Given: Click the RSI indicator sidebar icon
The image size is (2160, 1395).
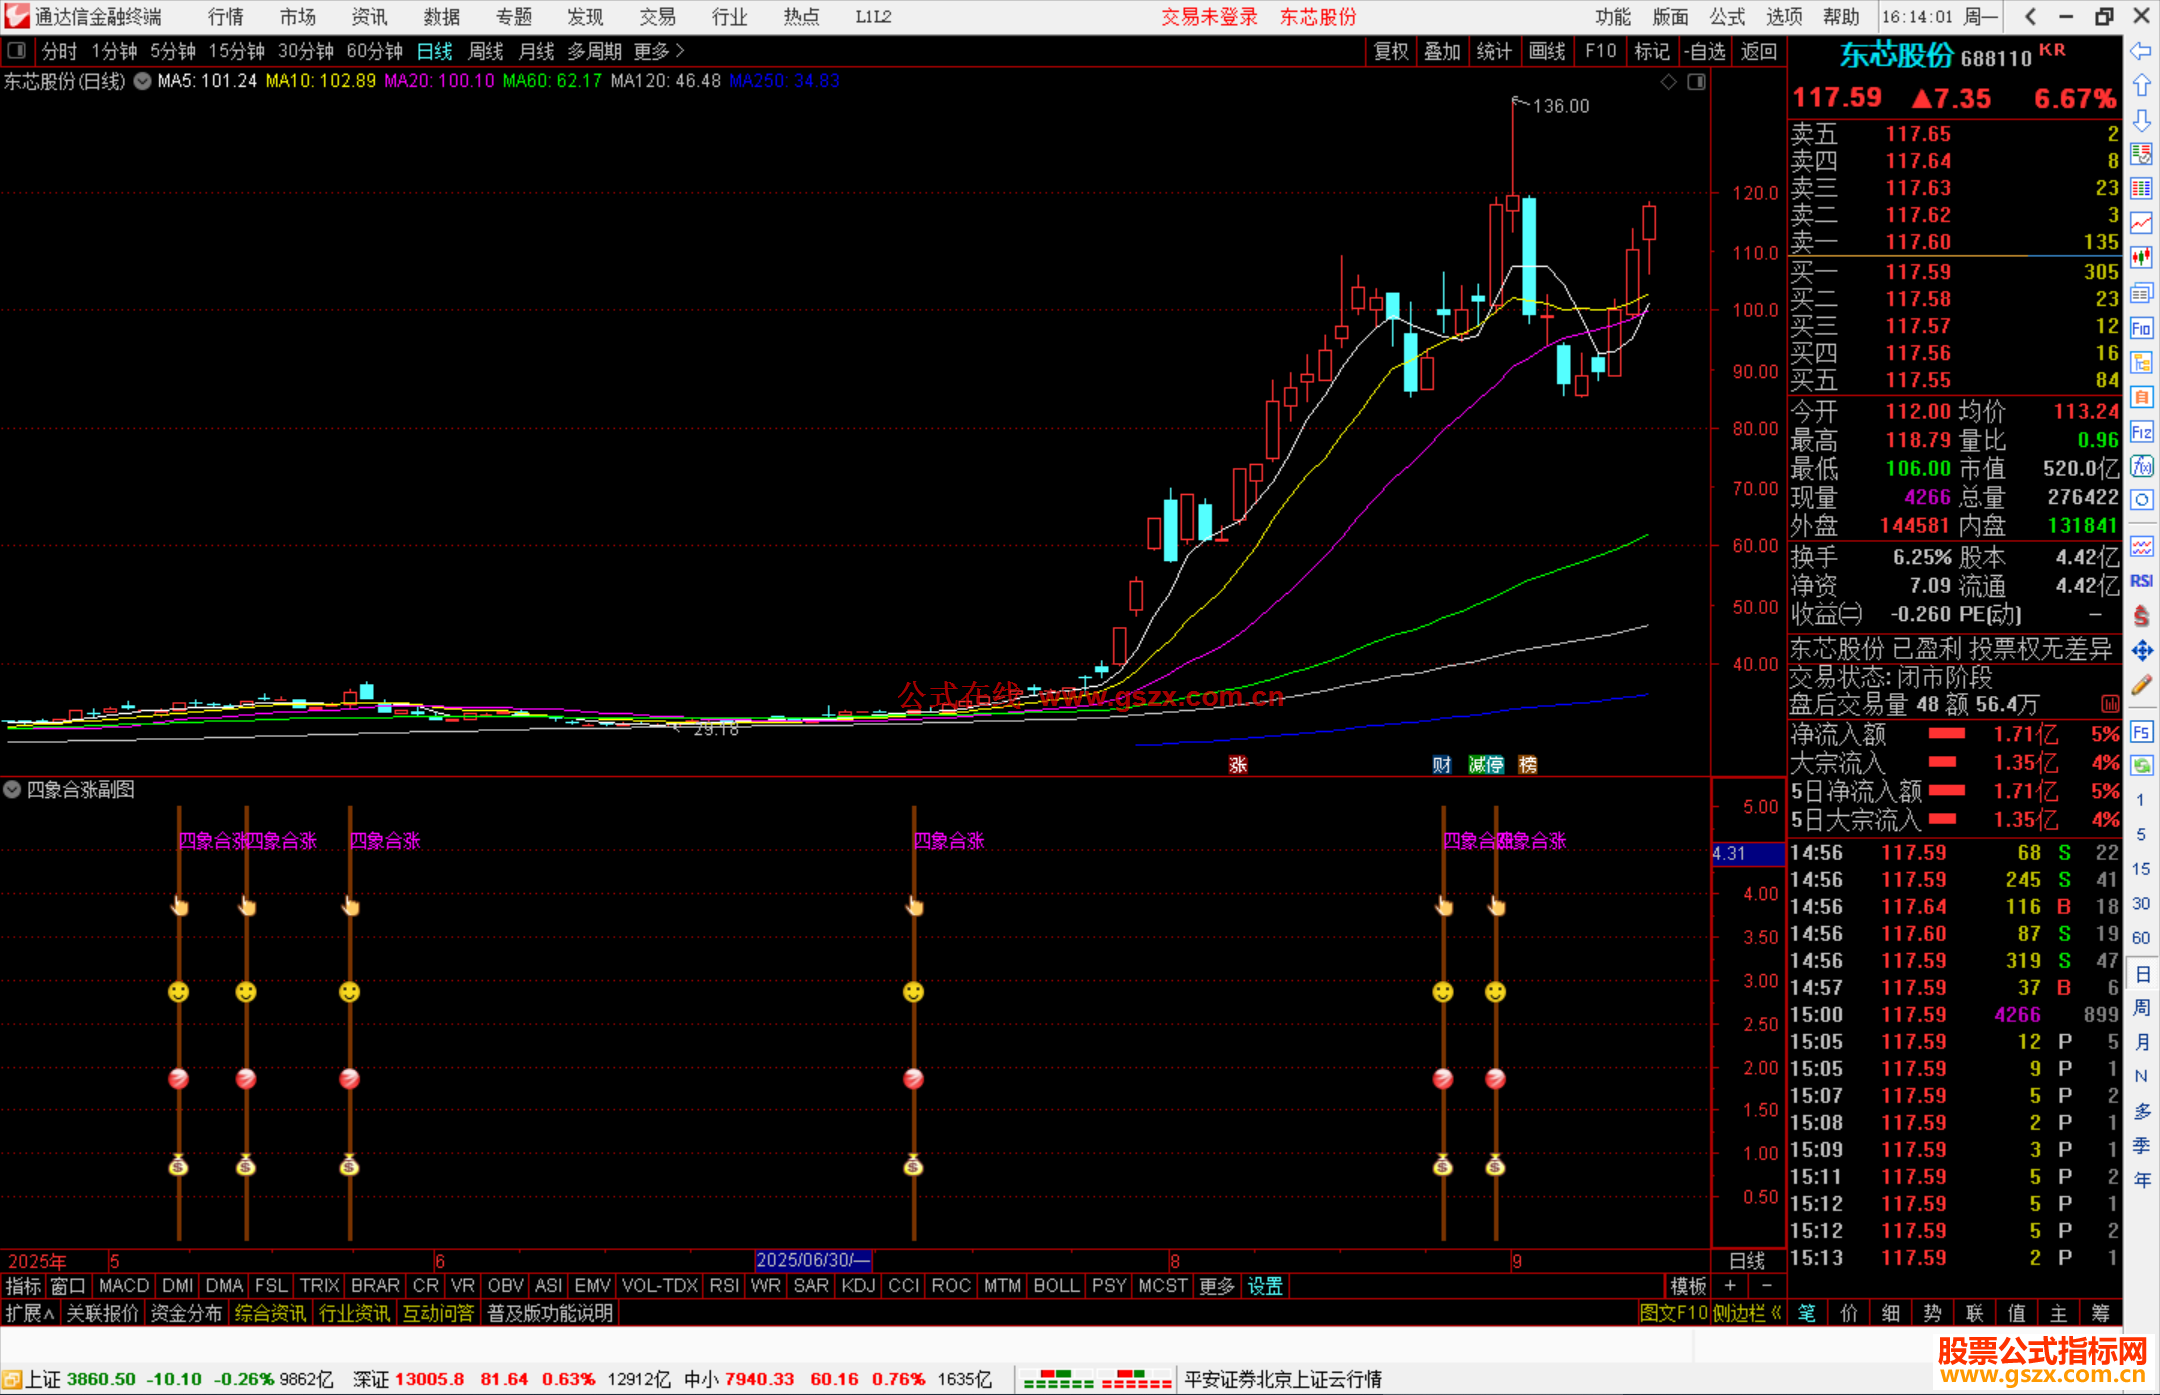Looking at the screenshot, I should coord(2141,581).
